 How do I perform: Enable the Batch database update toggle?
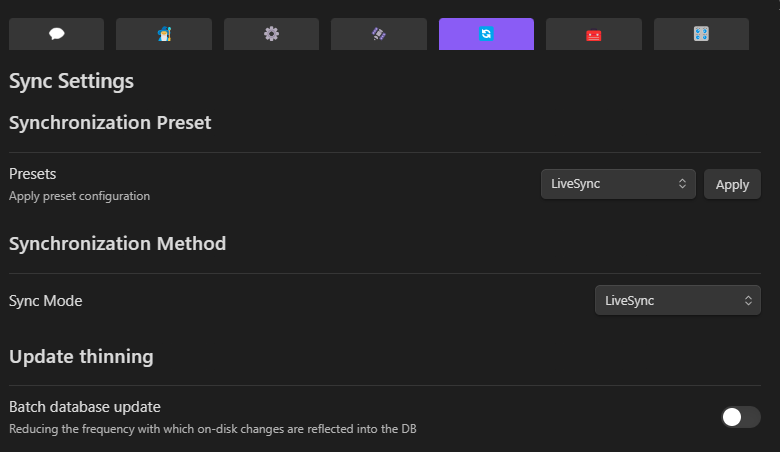click(740, 417)
